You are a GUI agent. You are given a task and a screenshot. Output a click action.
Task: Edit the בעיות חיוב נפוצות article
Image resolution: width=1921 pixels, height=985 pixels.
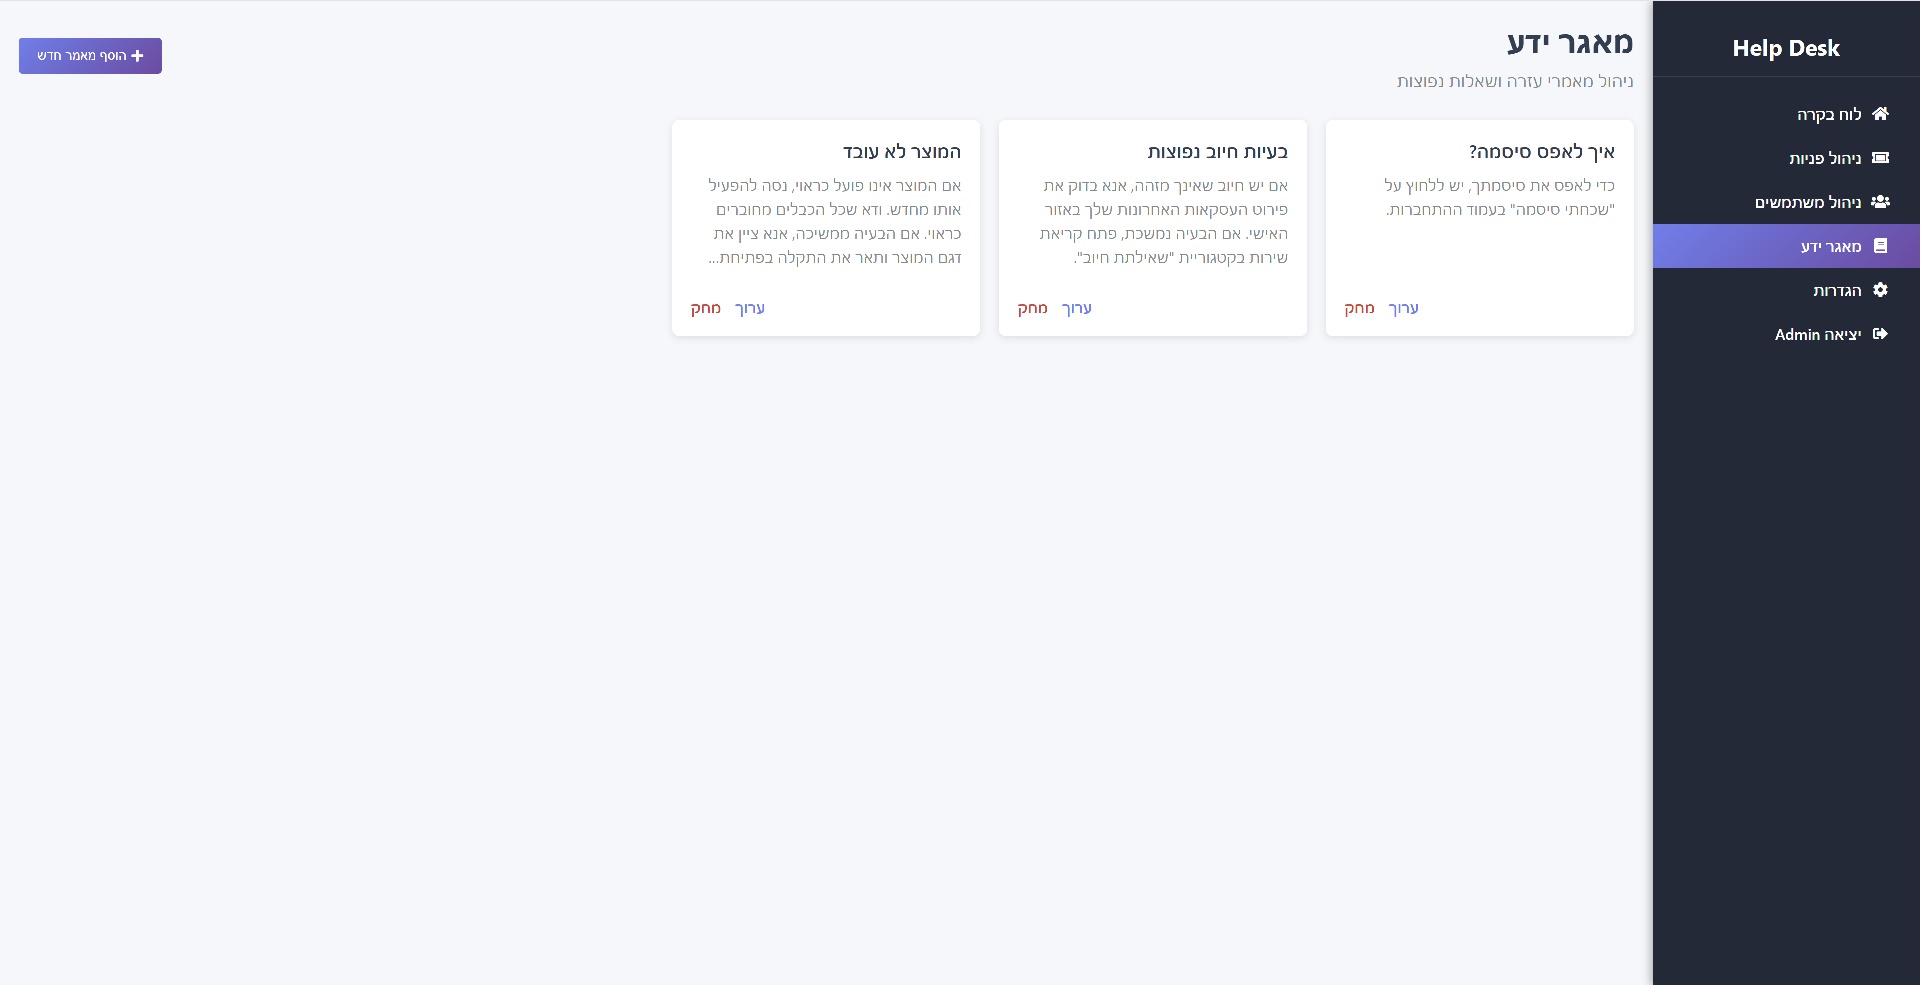click(x=1076, y=308)
